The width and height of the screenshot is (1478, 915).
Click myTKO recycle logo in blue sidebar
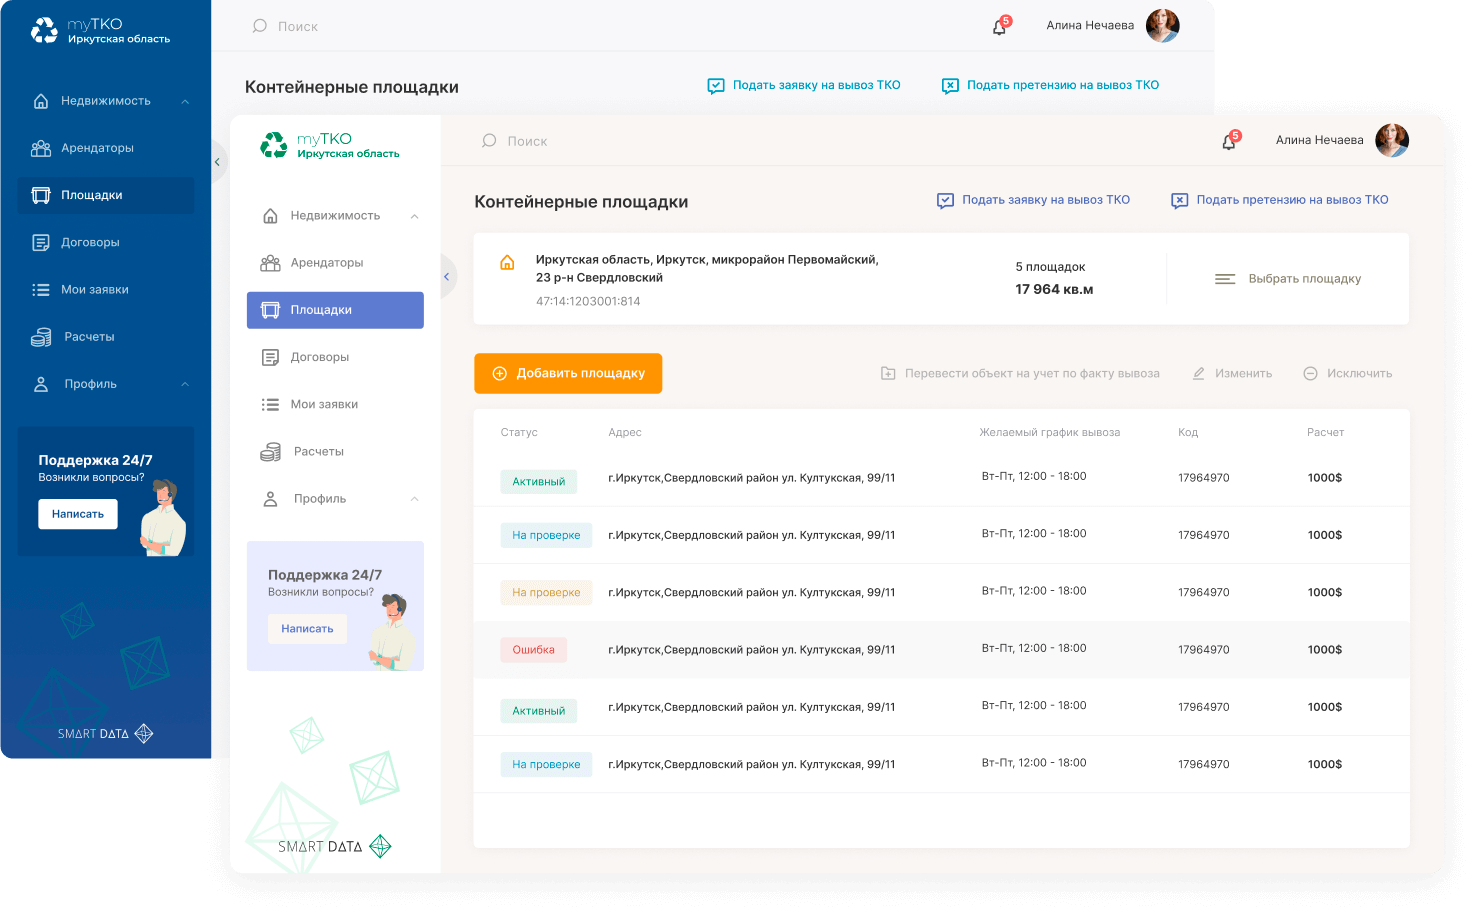pos(44,31)
